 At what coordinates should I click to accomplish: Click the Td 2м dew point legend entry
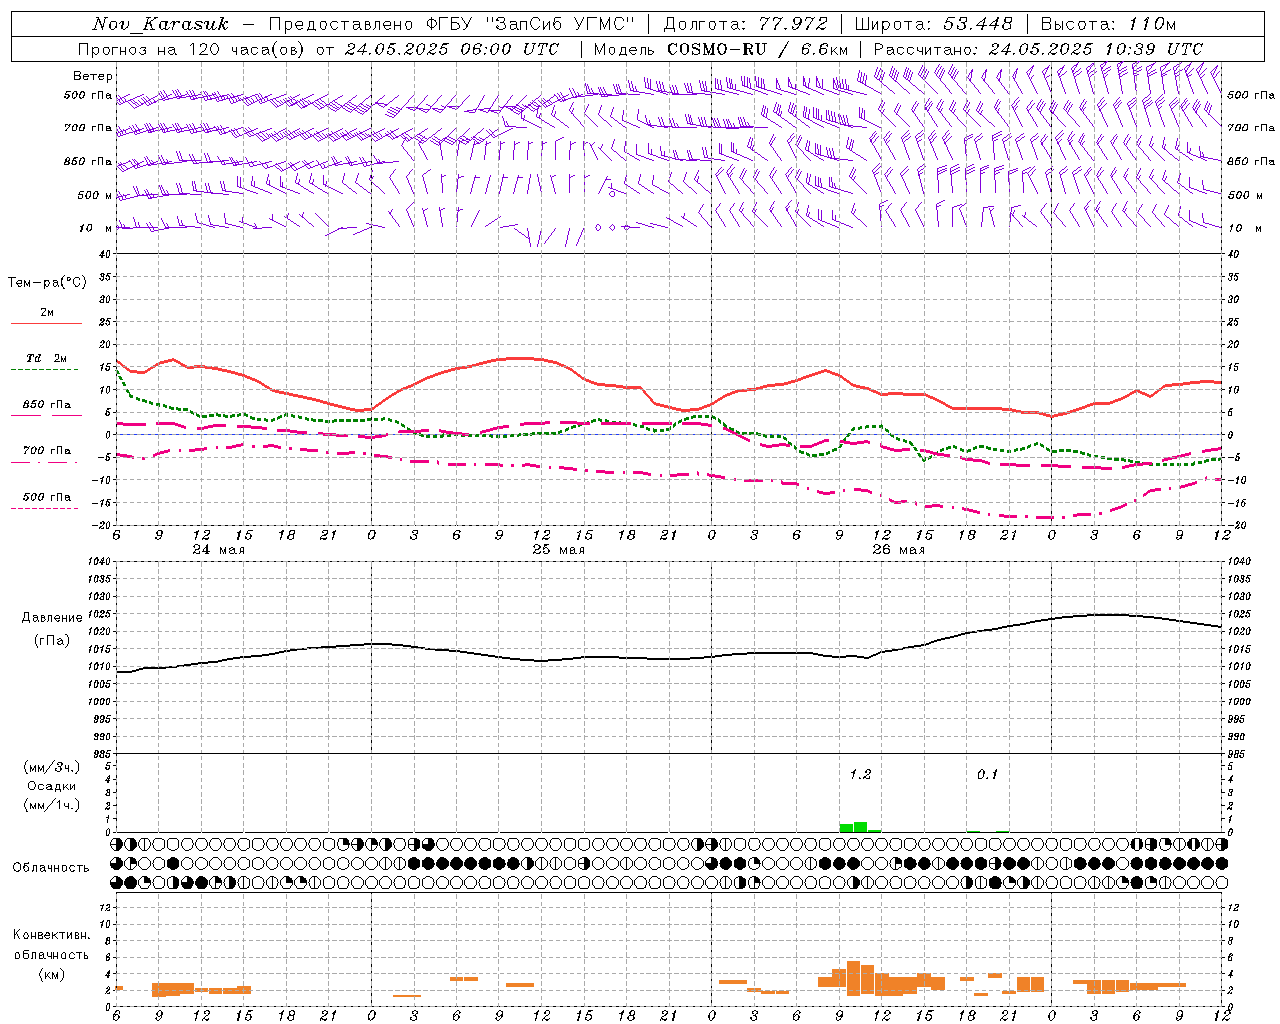point(46,358)
